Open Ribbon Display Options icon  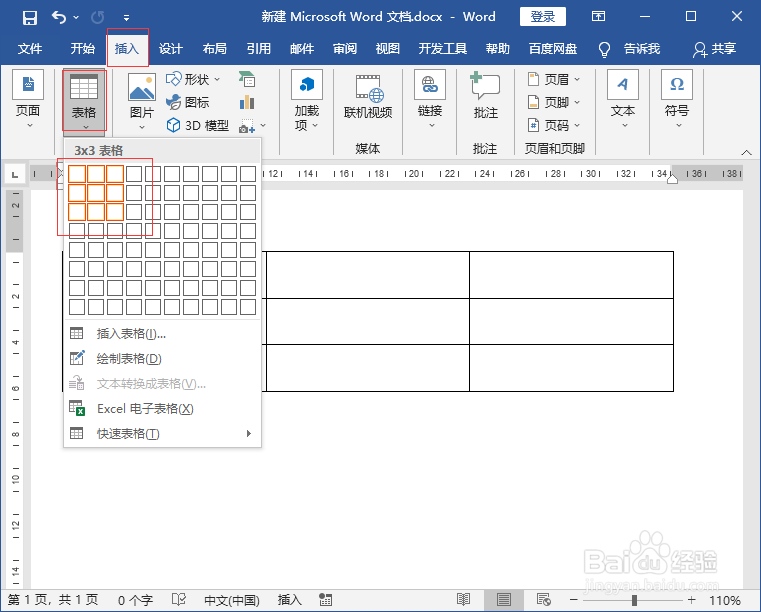click(598, 17)
